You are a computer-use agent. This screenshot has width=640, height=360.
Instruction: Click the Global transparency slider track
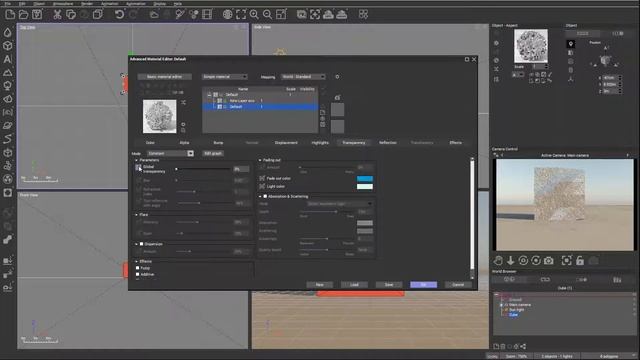click(203, 169)
